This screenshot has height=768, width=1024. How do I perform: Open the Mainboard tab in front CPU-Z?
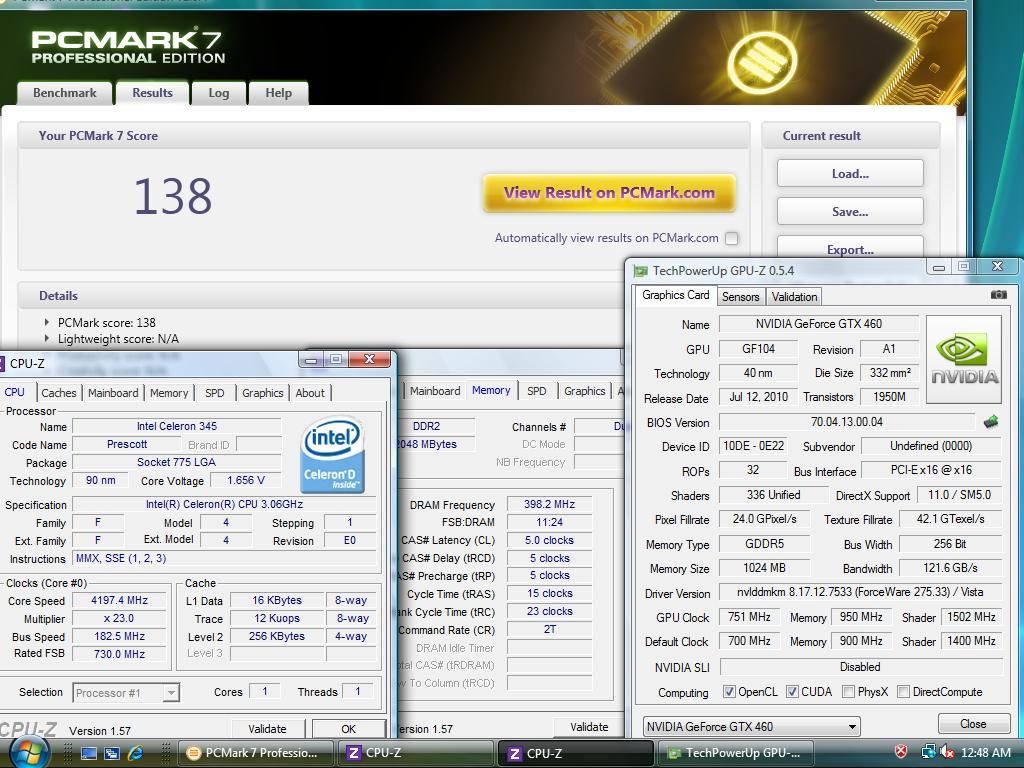click(113, 392)
